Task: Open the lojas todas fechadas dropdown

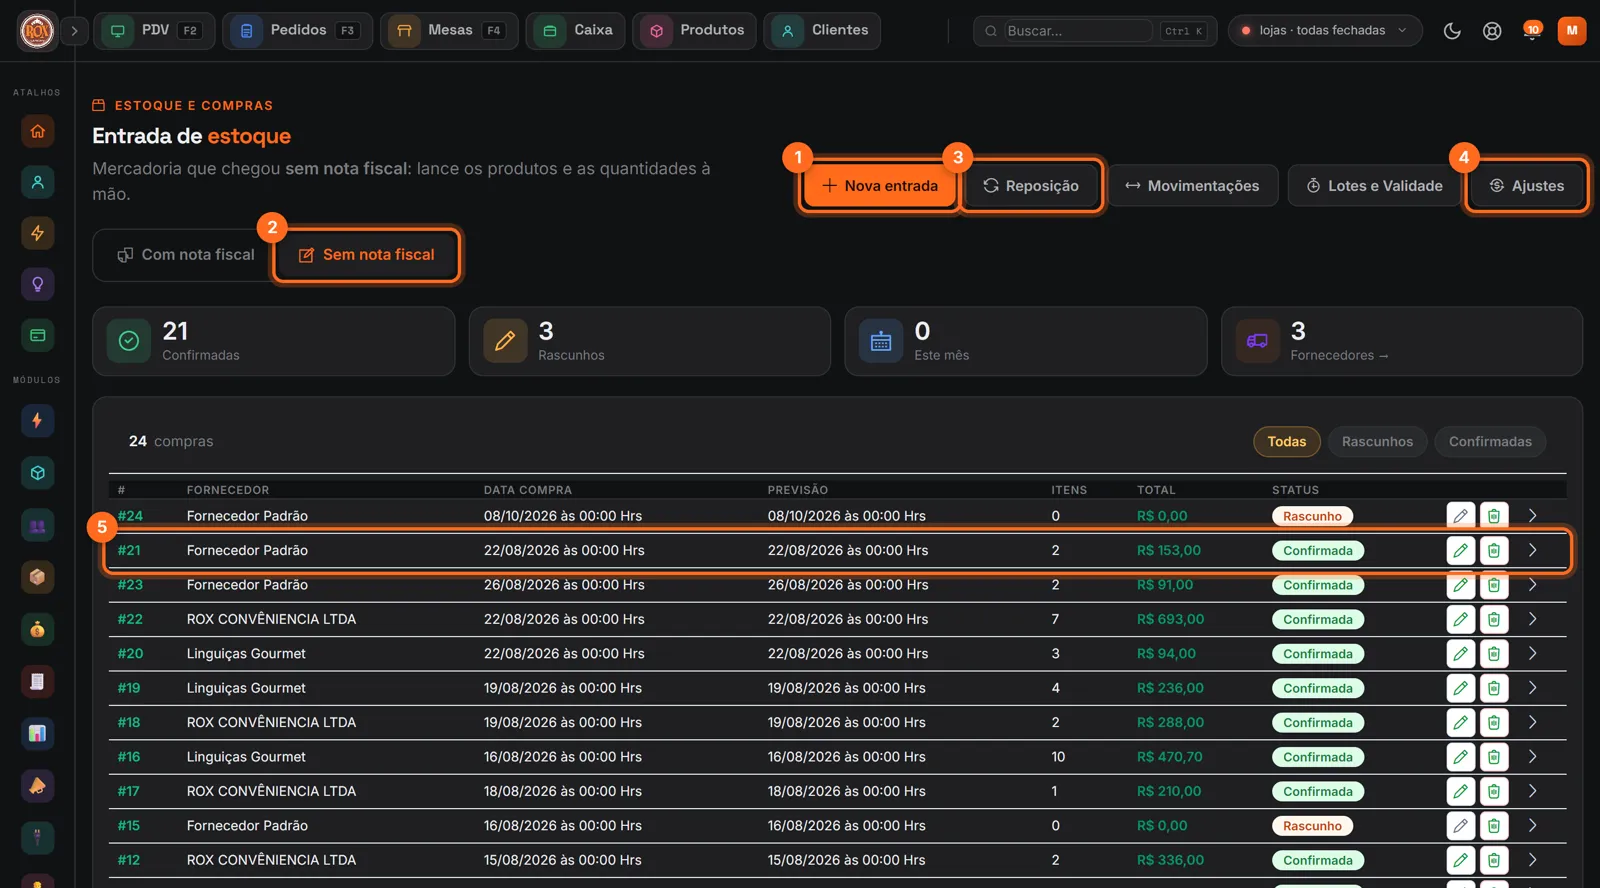Action: [1324, 31]
